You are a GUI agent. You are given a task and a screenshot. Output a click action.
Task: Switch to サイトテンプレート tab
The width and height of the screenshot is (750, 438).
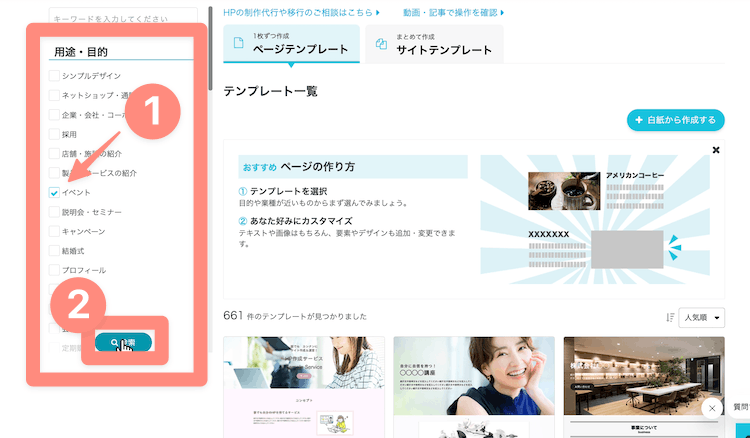[x=434, y=44]
